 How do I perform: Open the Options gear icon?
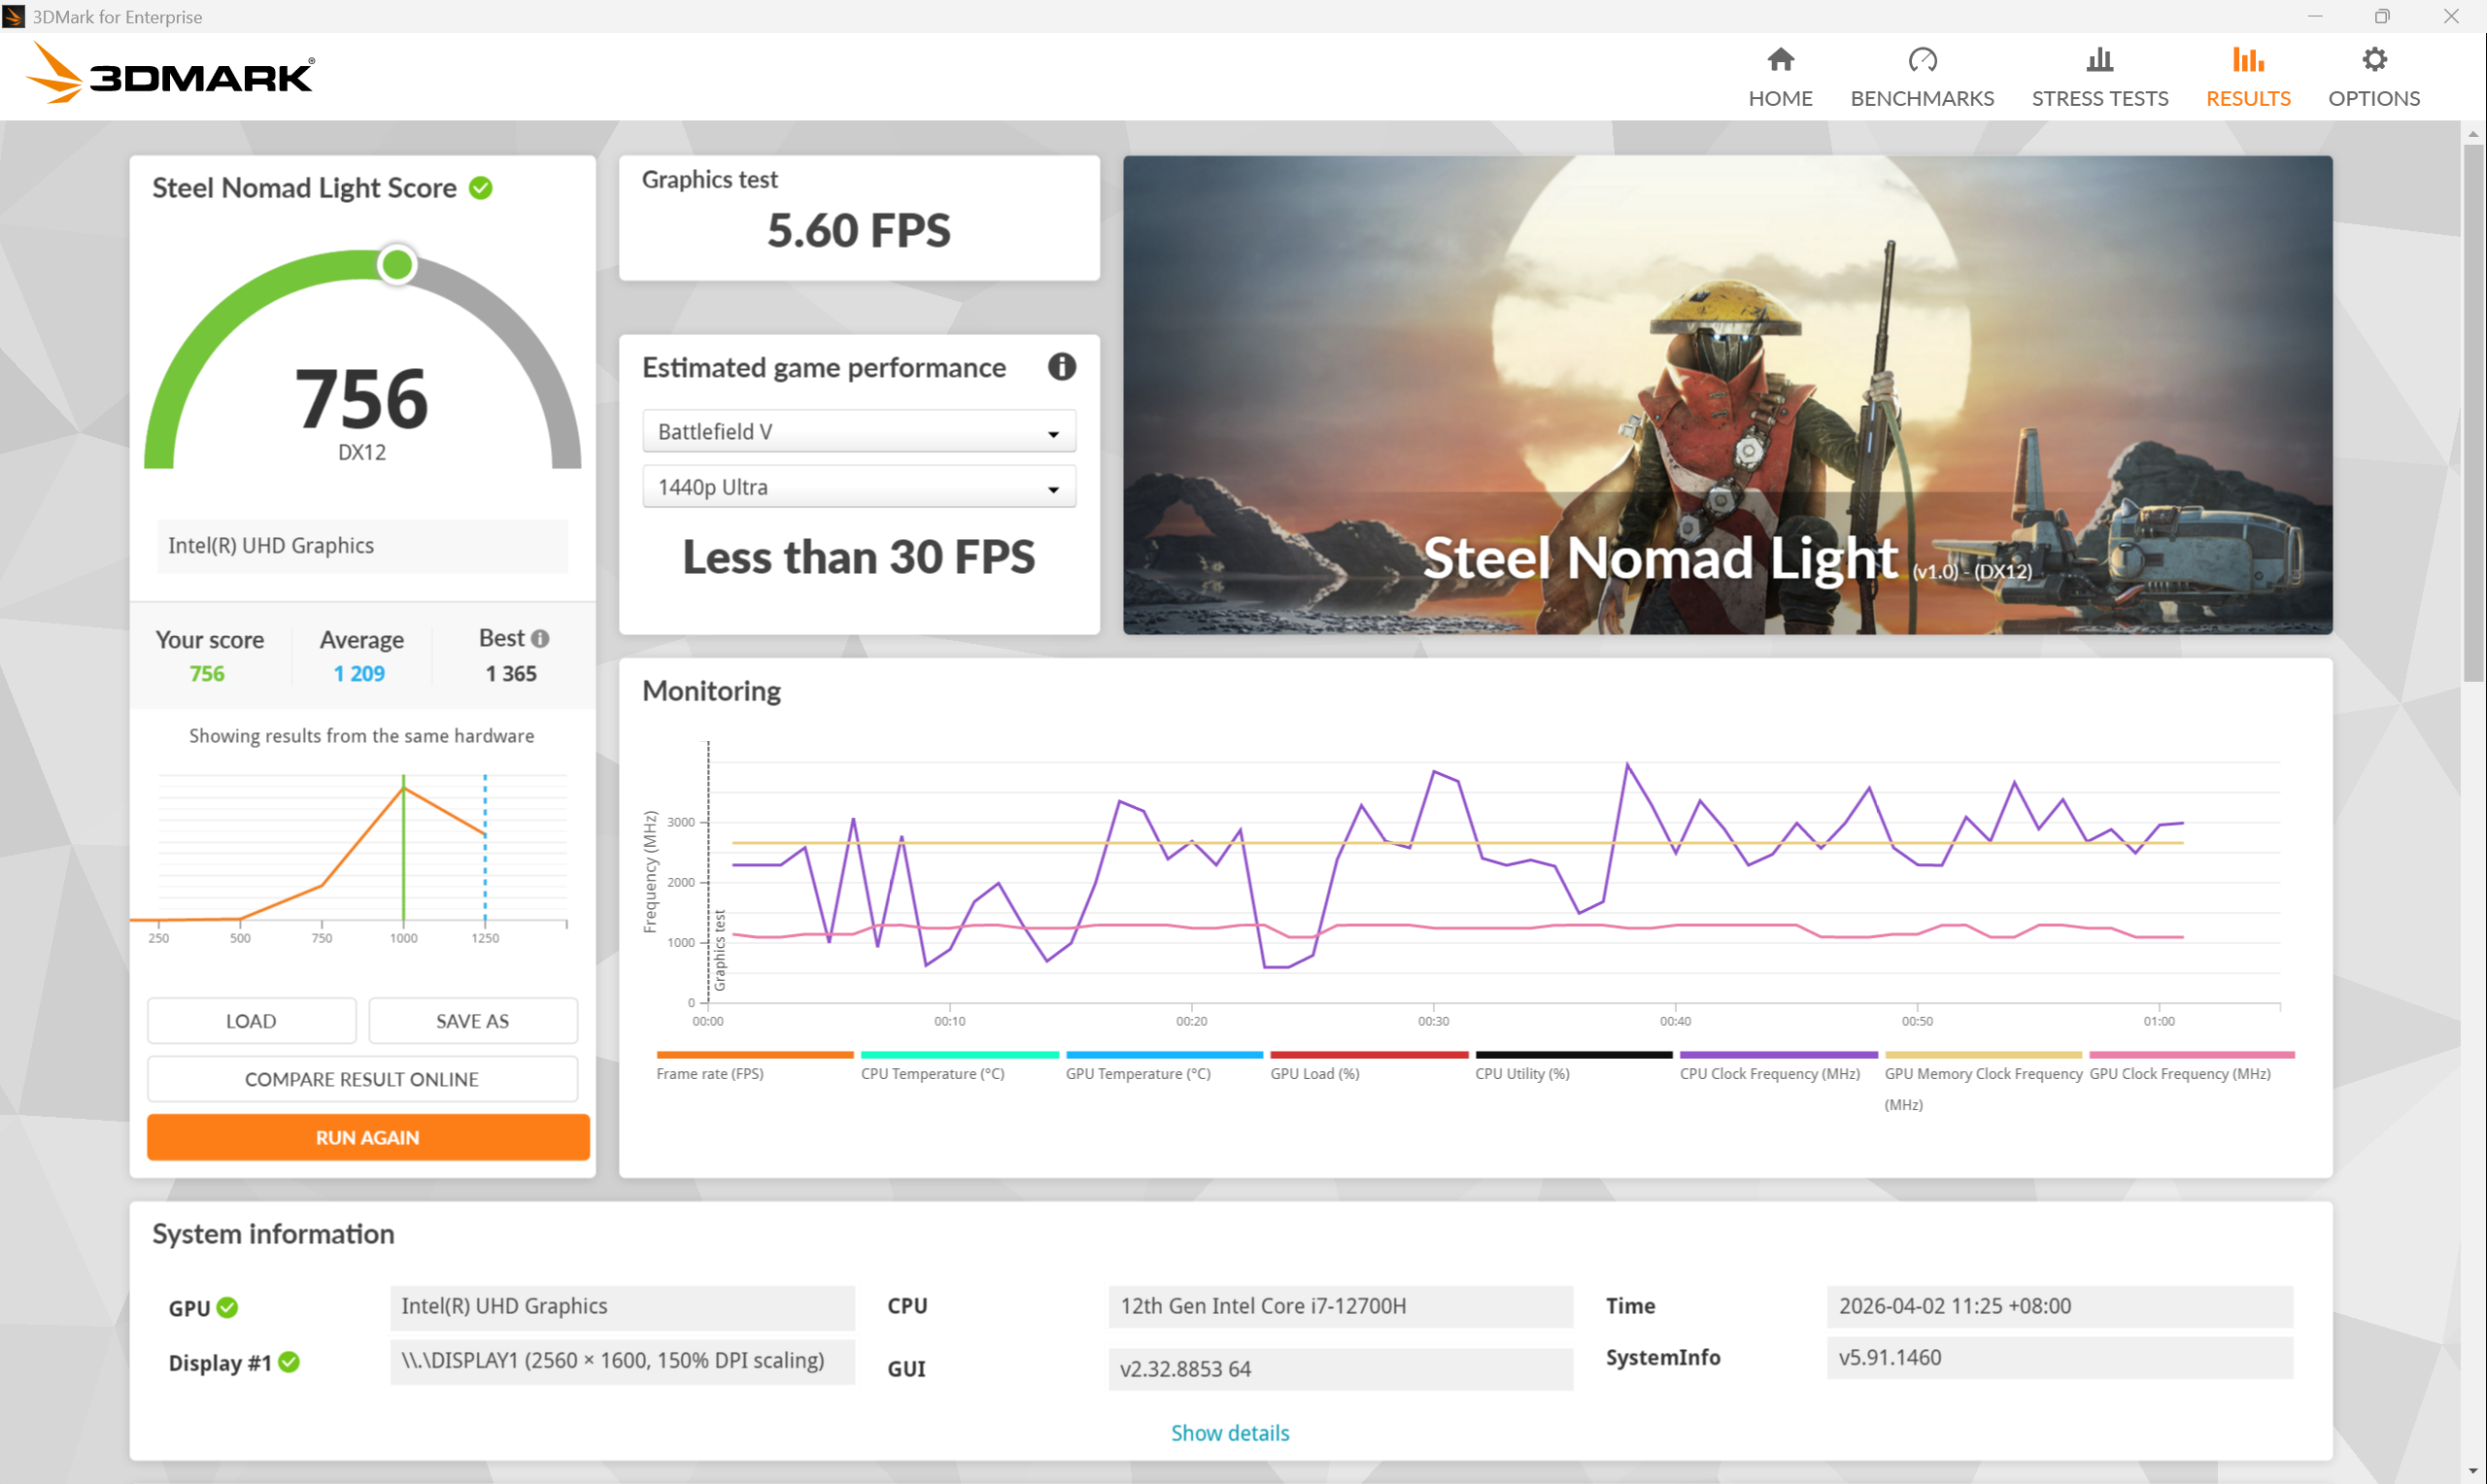tap(2373, 60)
